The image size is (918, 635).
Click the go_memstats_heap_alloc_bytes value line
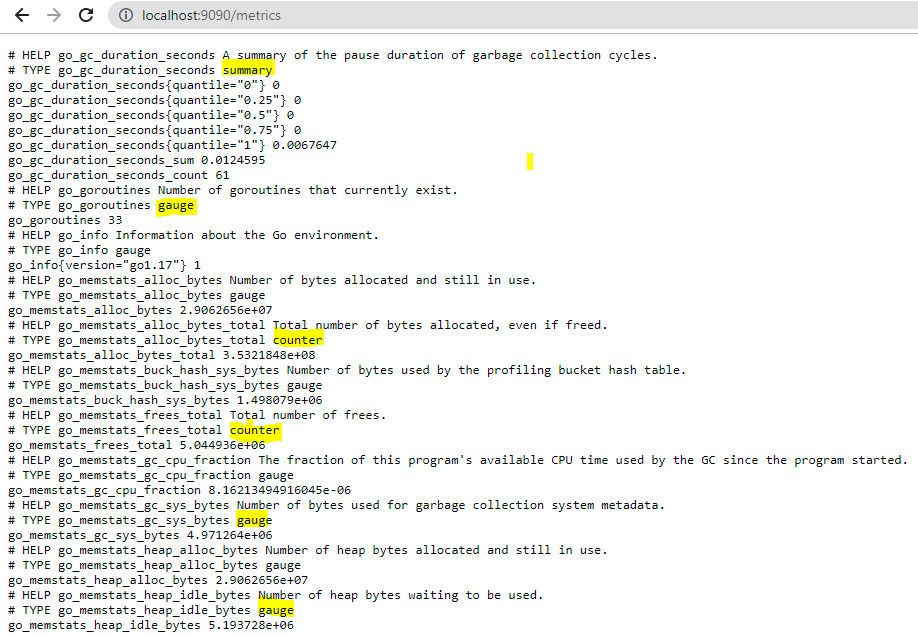158,580
